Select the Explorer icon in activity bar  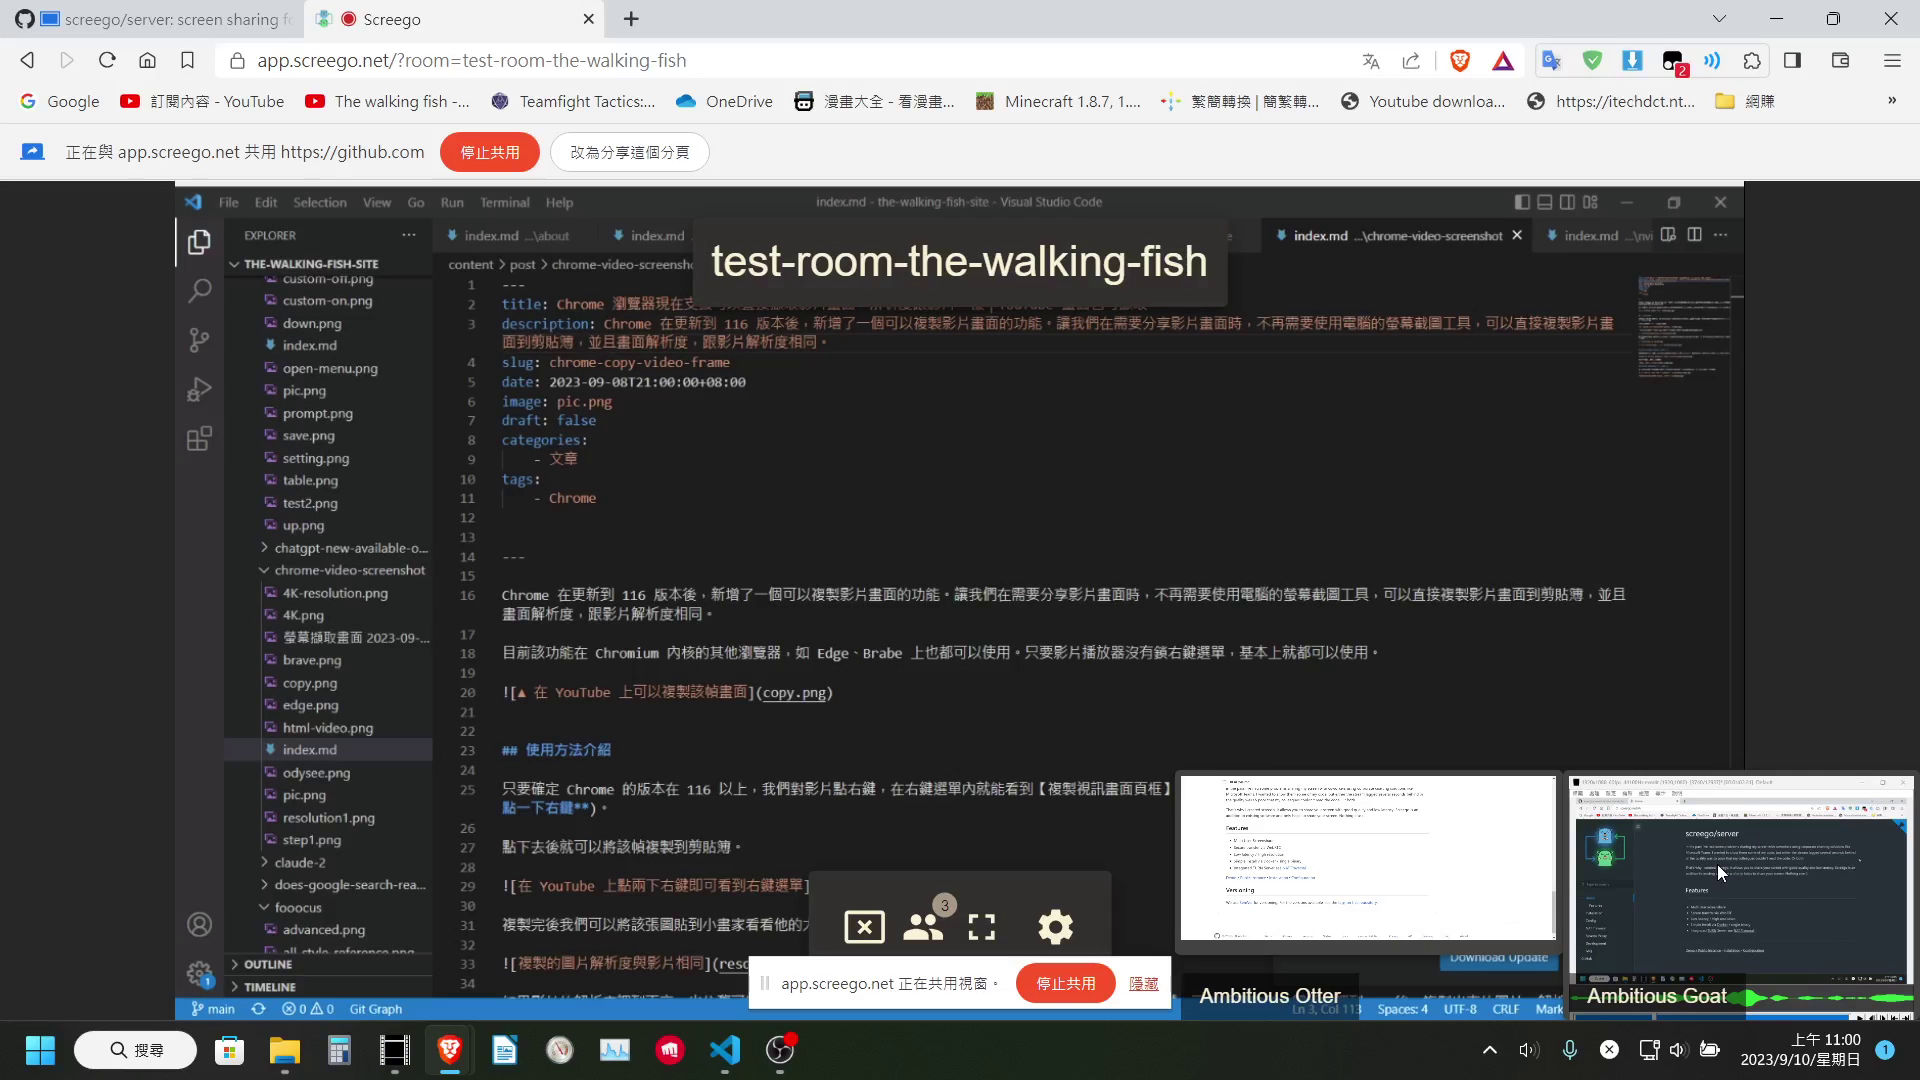(199, 241)
